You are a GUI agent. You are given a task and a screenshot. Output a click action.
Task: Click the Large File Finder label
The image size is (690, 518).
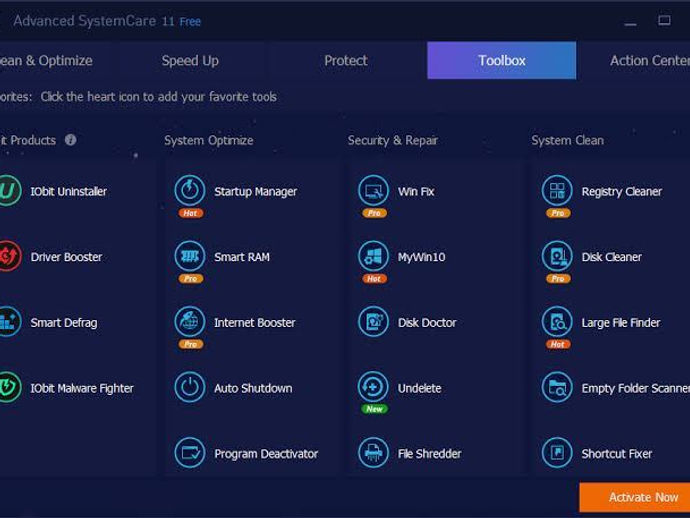click(620, 323)
